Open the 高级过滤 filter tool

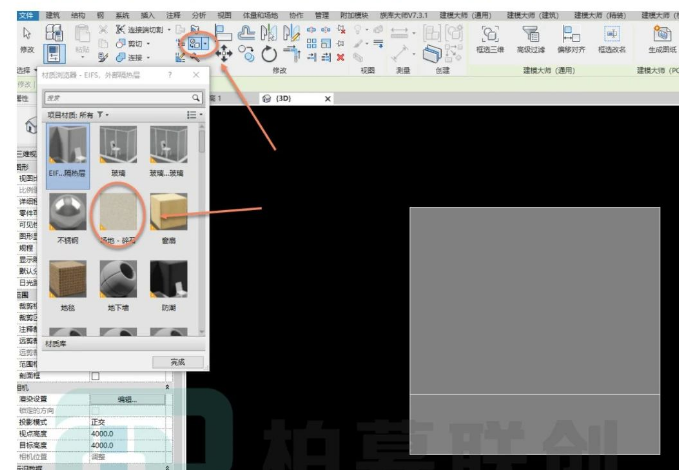click(x=531, y=39)
